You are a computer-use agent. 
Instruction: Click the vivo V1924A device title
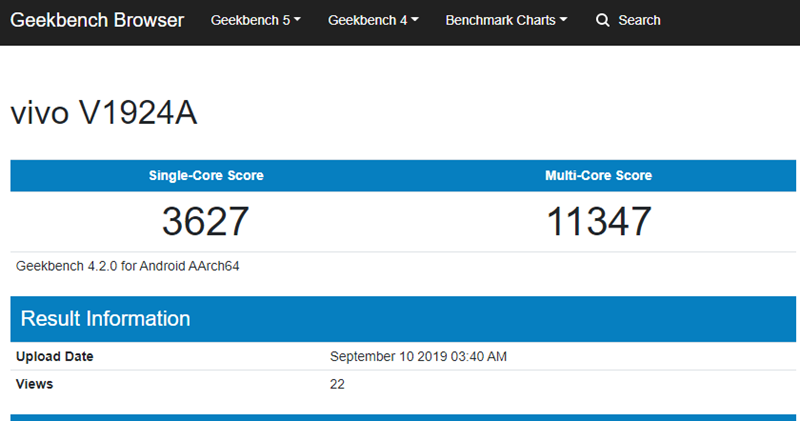103,114
